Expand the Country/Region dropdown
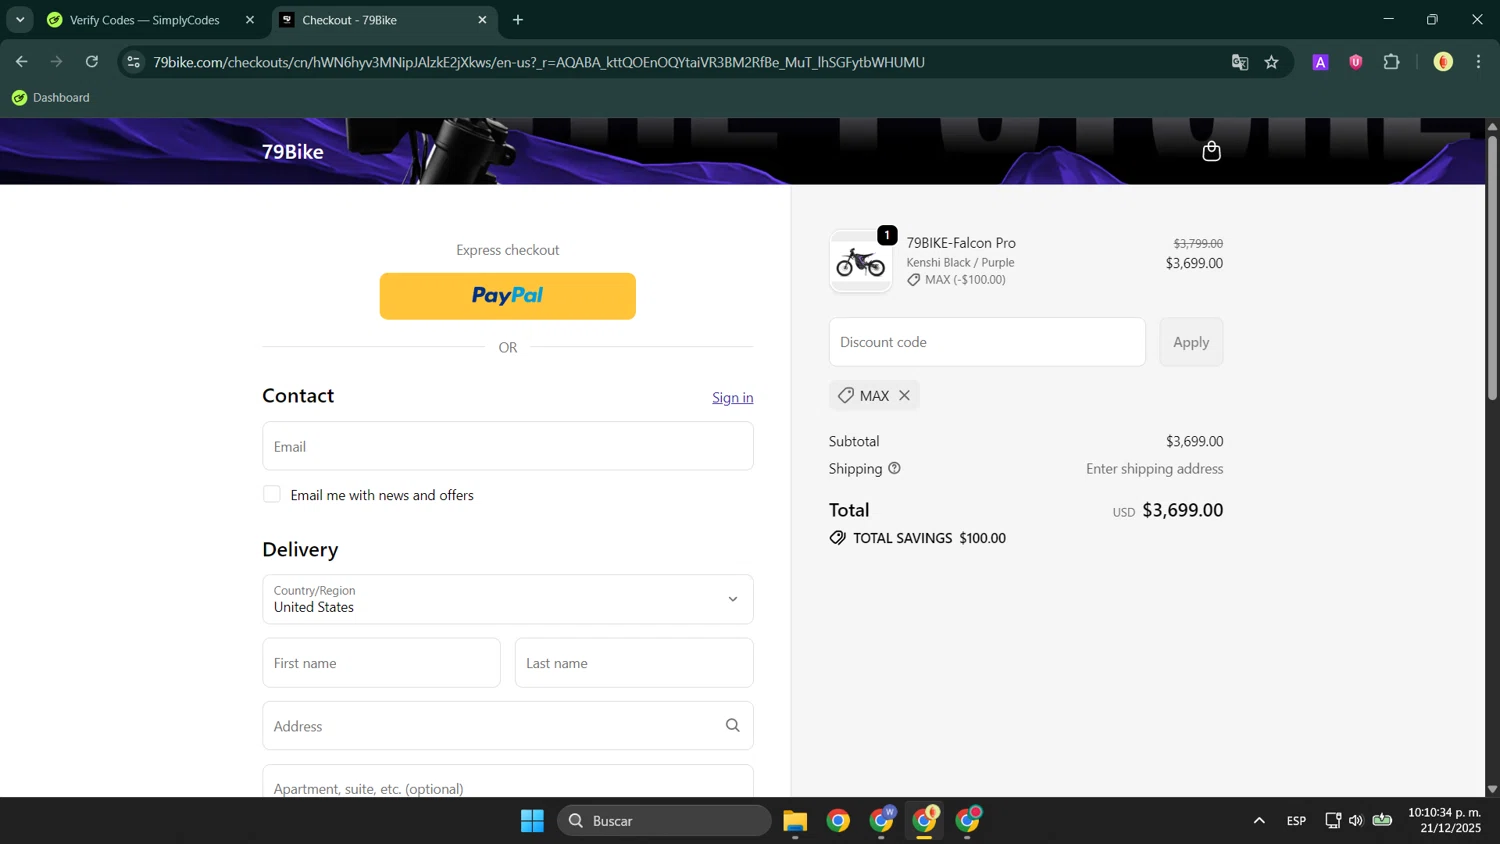1500x844 pixels. pyautogui.click(x=507, y=599)
